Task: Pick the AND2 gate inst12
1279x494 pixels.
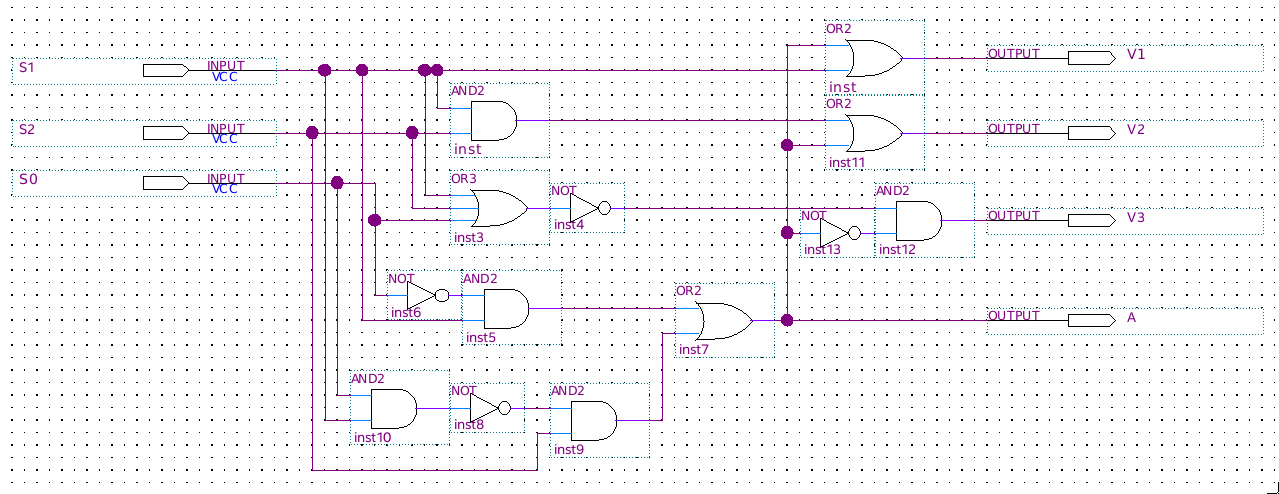Action: [x=918, y=221]
